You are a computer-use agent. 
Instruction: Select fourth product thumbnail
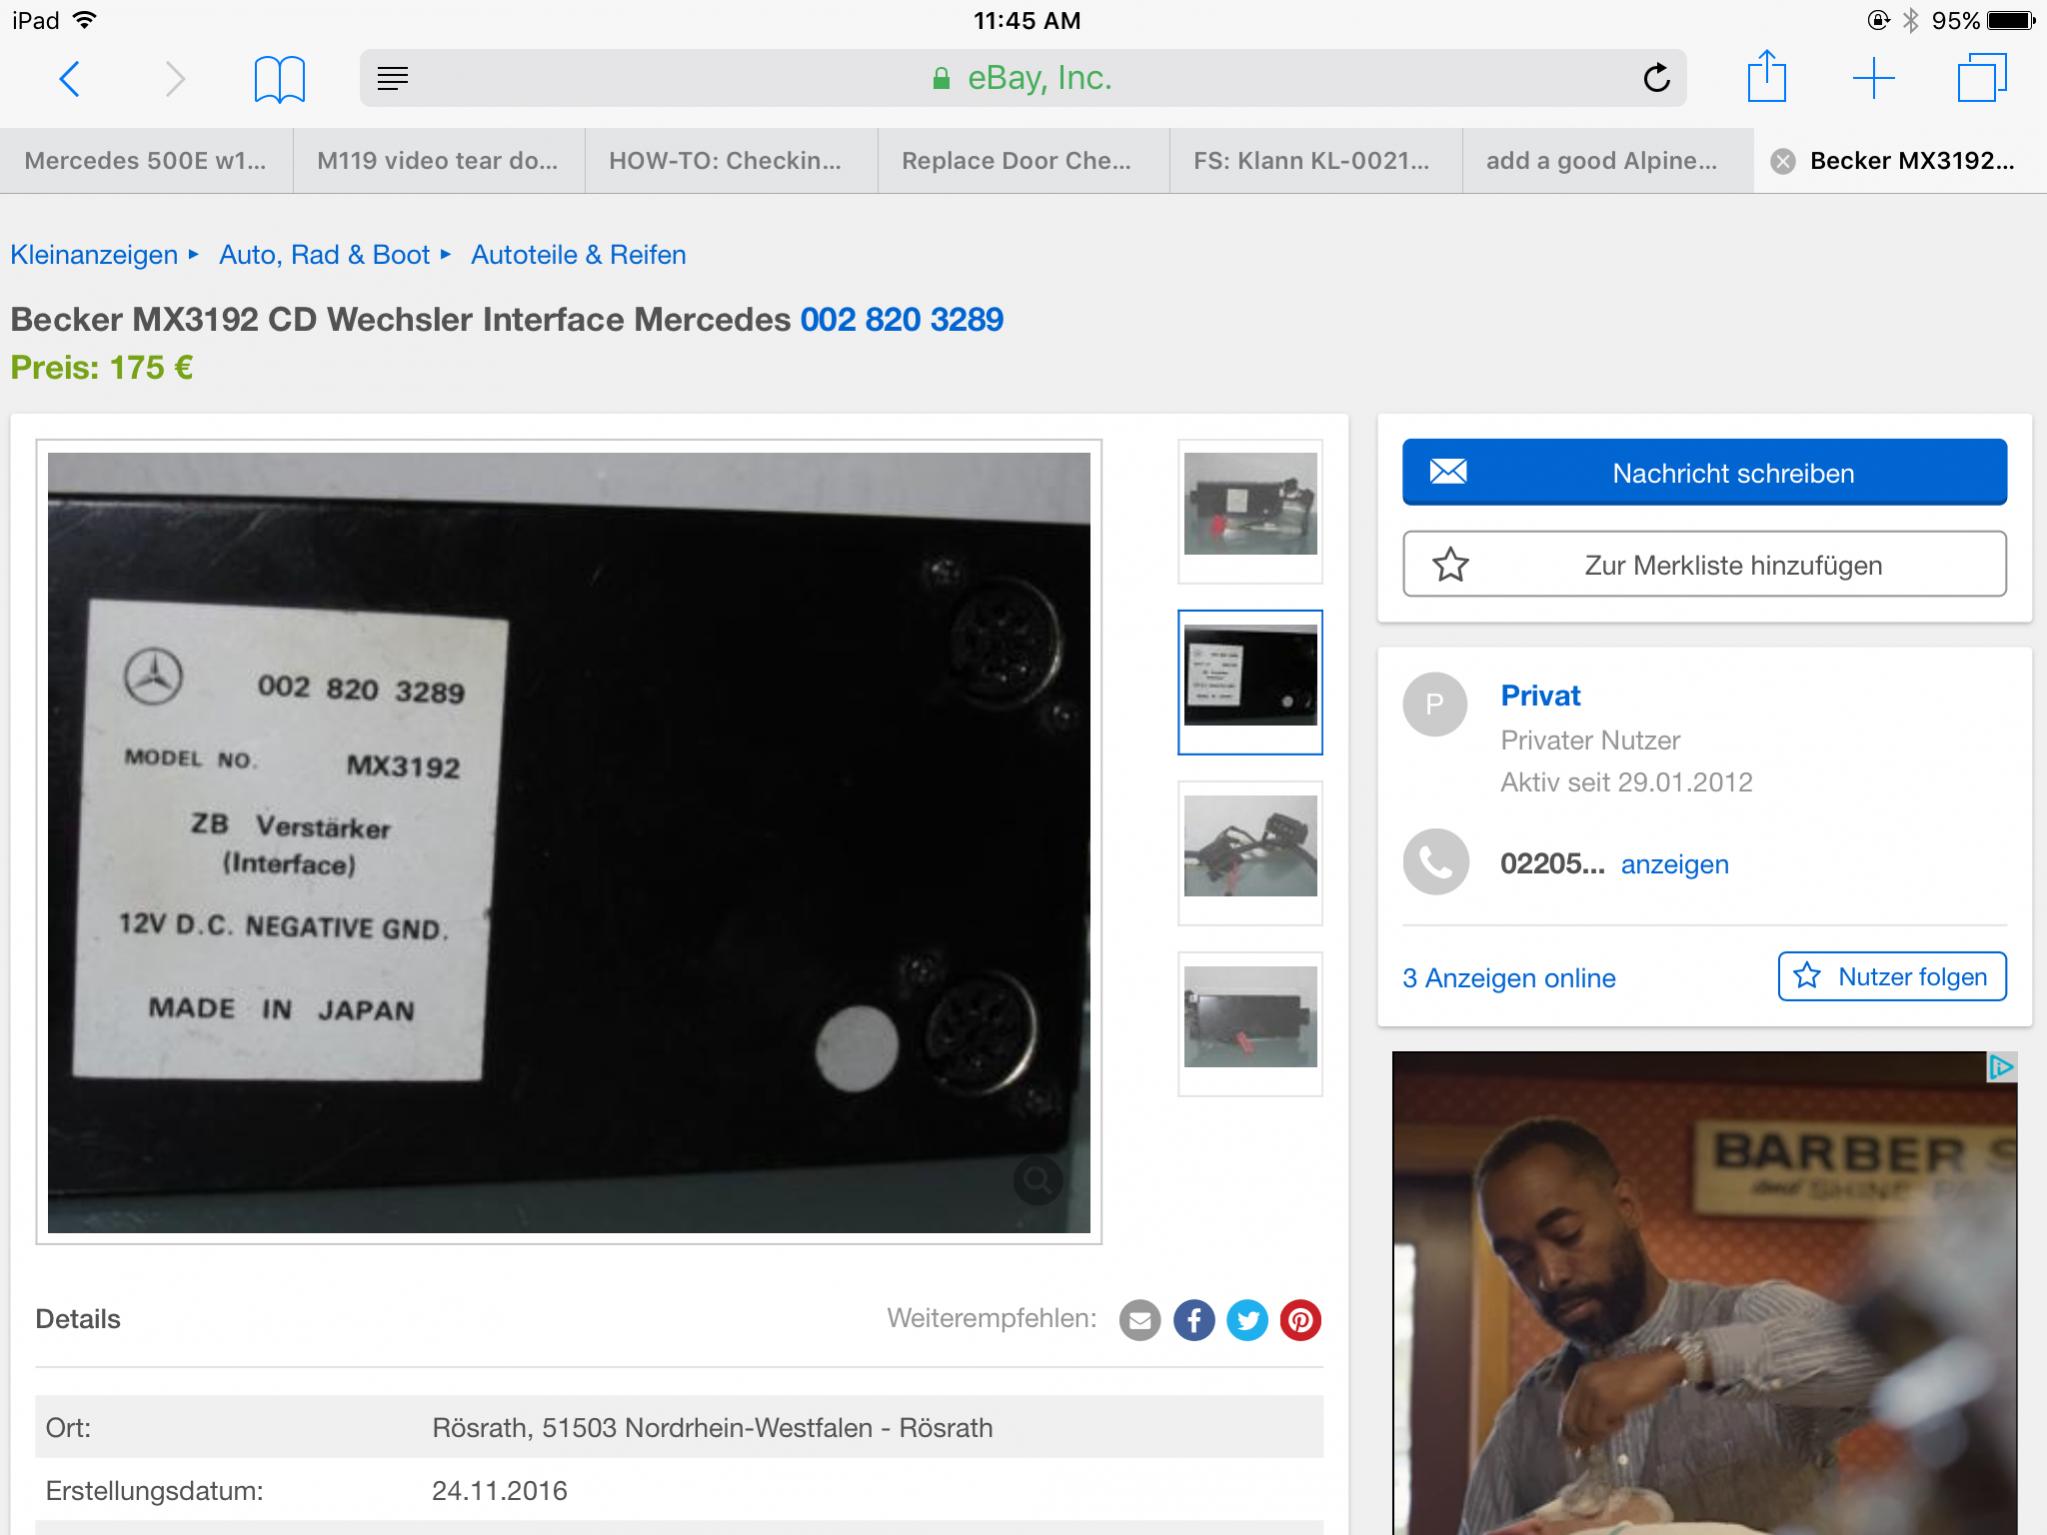click(1250, 1024)
